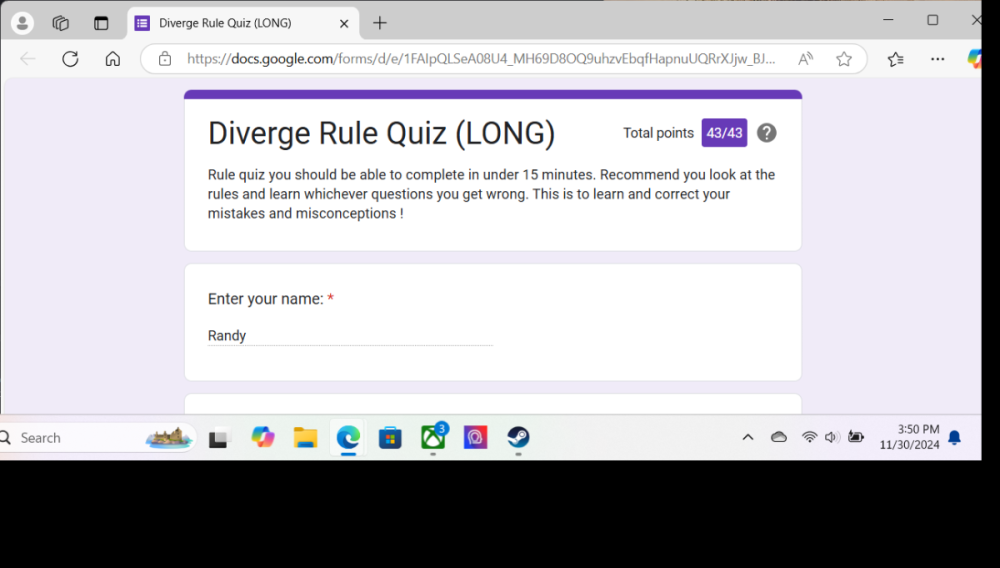This screenshot has width=1000, height=568.
Task: Click the help question mark beside score
Action: [x=766, y=133]
